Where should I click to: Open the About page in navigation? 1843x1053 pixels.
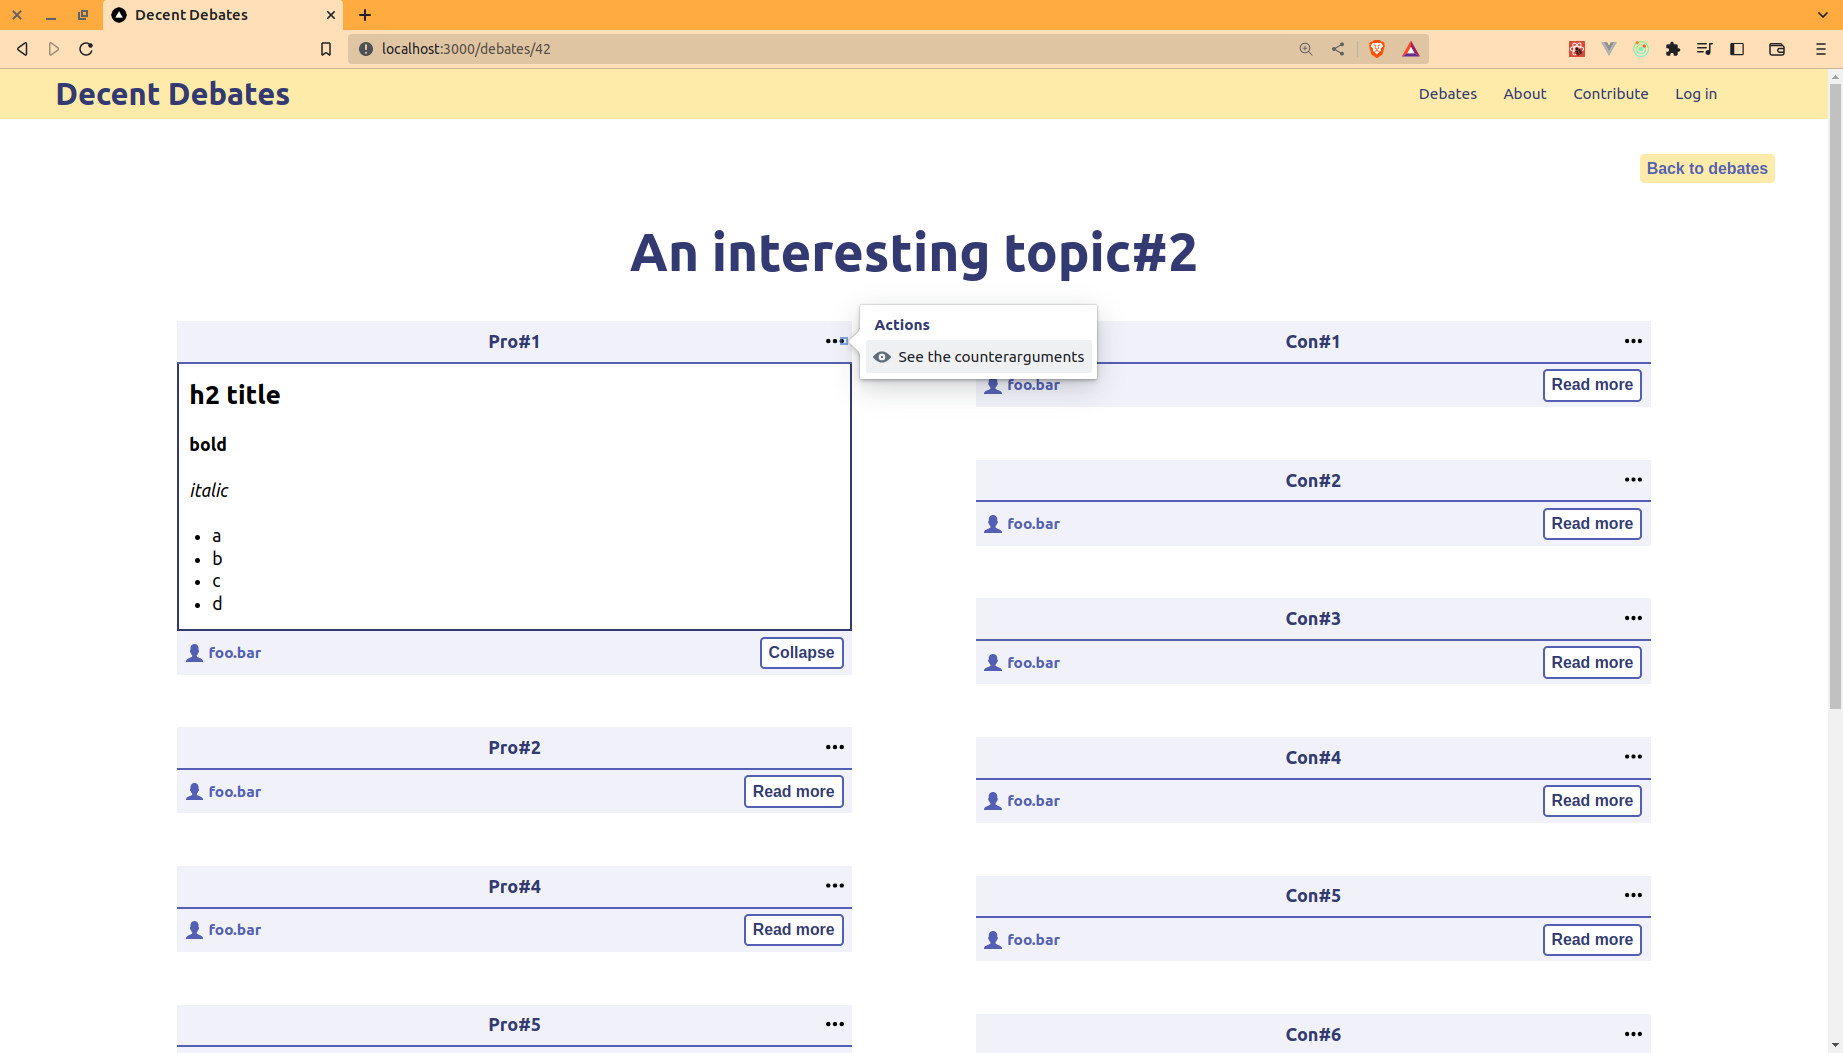pos(1524,94)
